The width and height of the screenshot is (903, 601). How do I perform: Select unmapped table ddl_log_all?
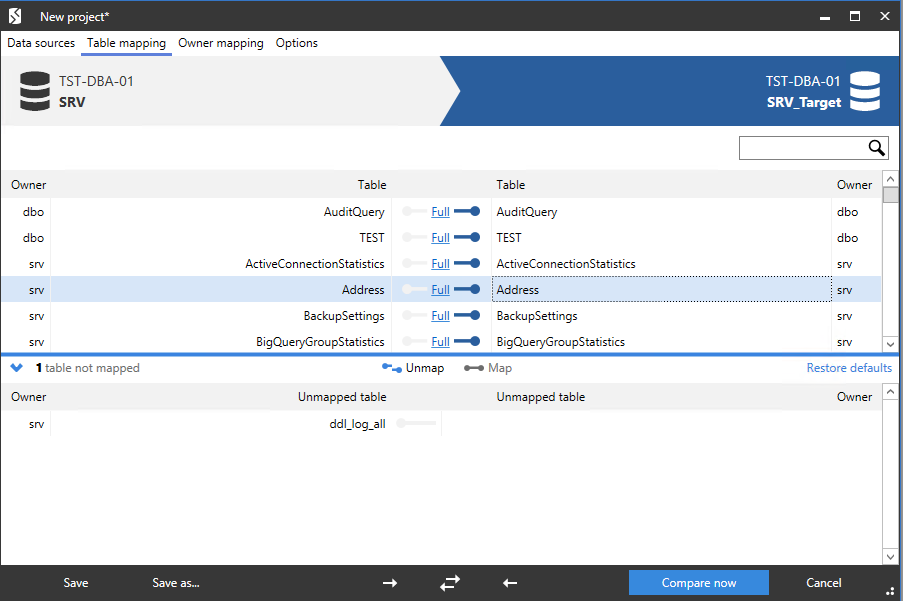tap(357, 424)
